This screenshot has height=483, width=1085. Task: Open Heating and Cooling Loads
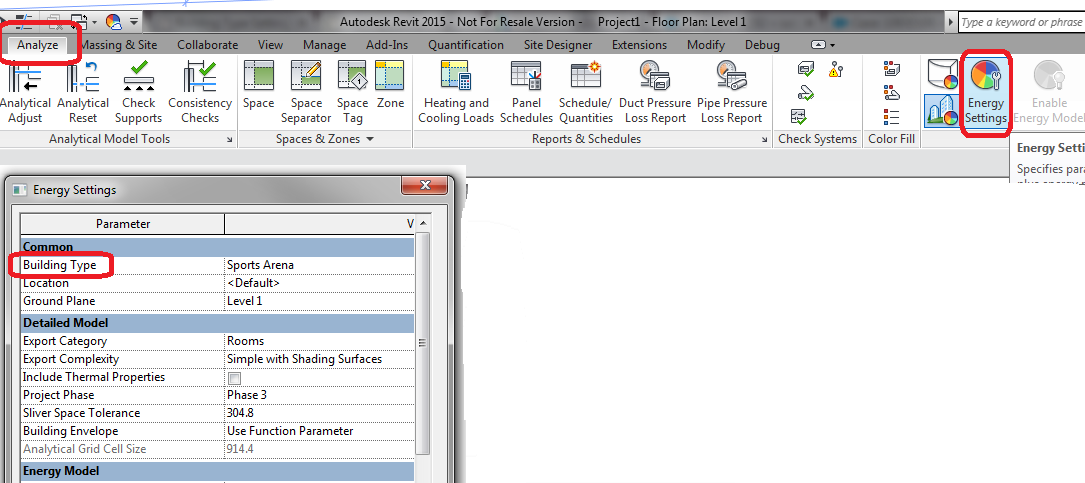coord(456,93)
